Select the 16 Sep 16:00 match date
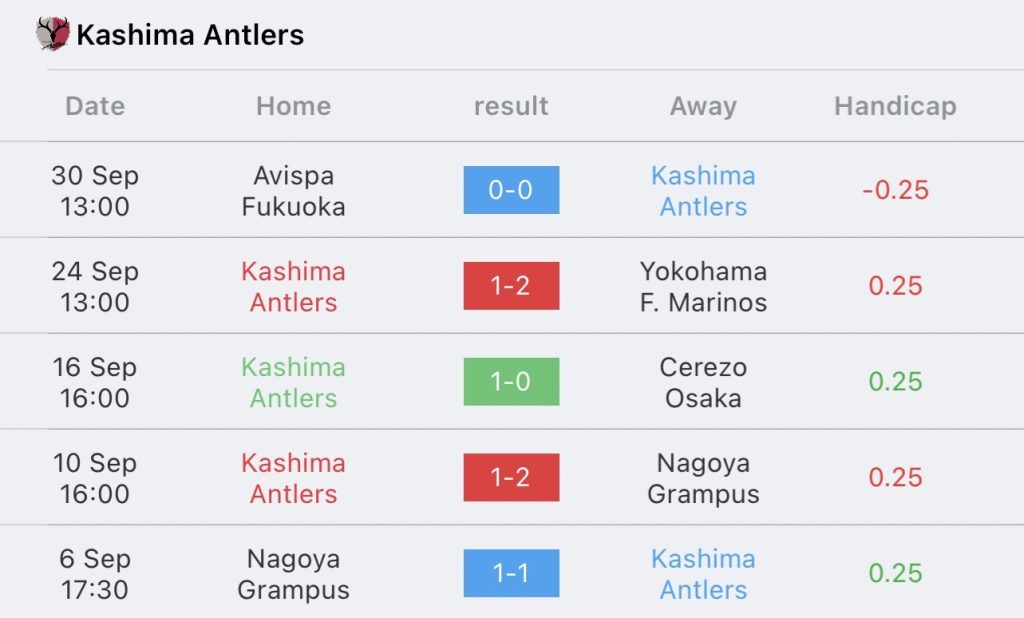This screenshot has height=618, width=1024. pos(95,382)
